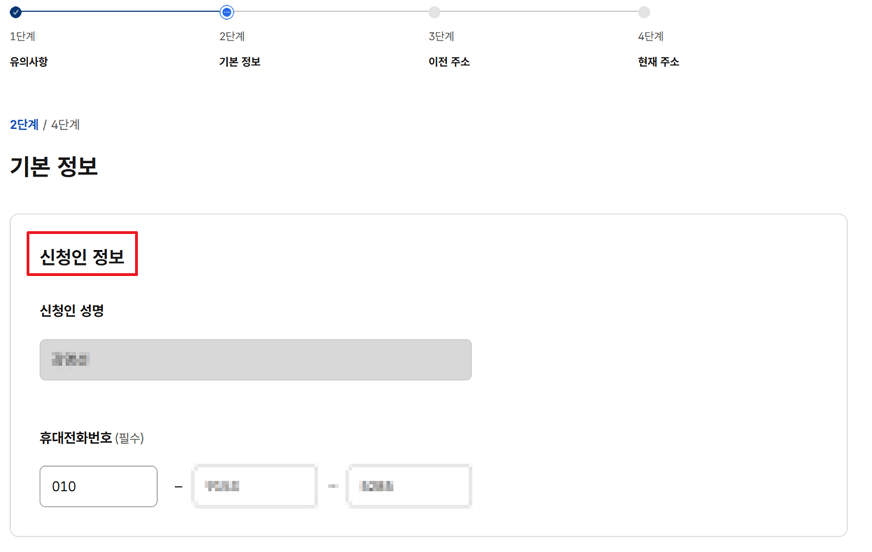Select the 현재 주소 step label

pos(658,62)
